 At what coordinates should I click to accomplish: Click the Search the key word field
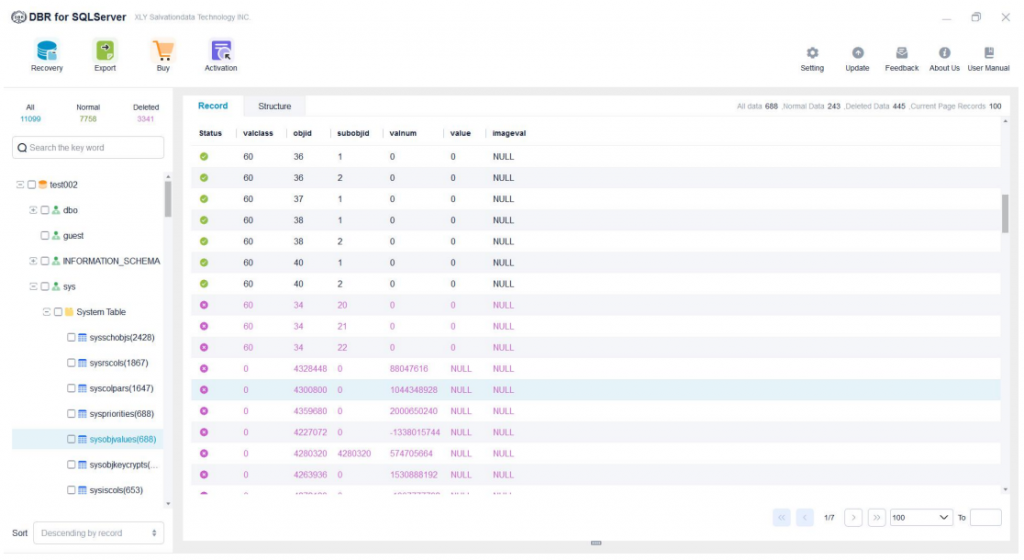coord(88,148)
